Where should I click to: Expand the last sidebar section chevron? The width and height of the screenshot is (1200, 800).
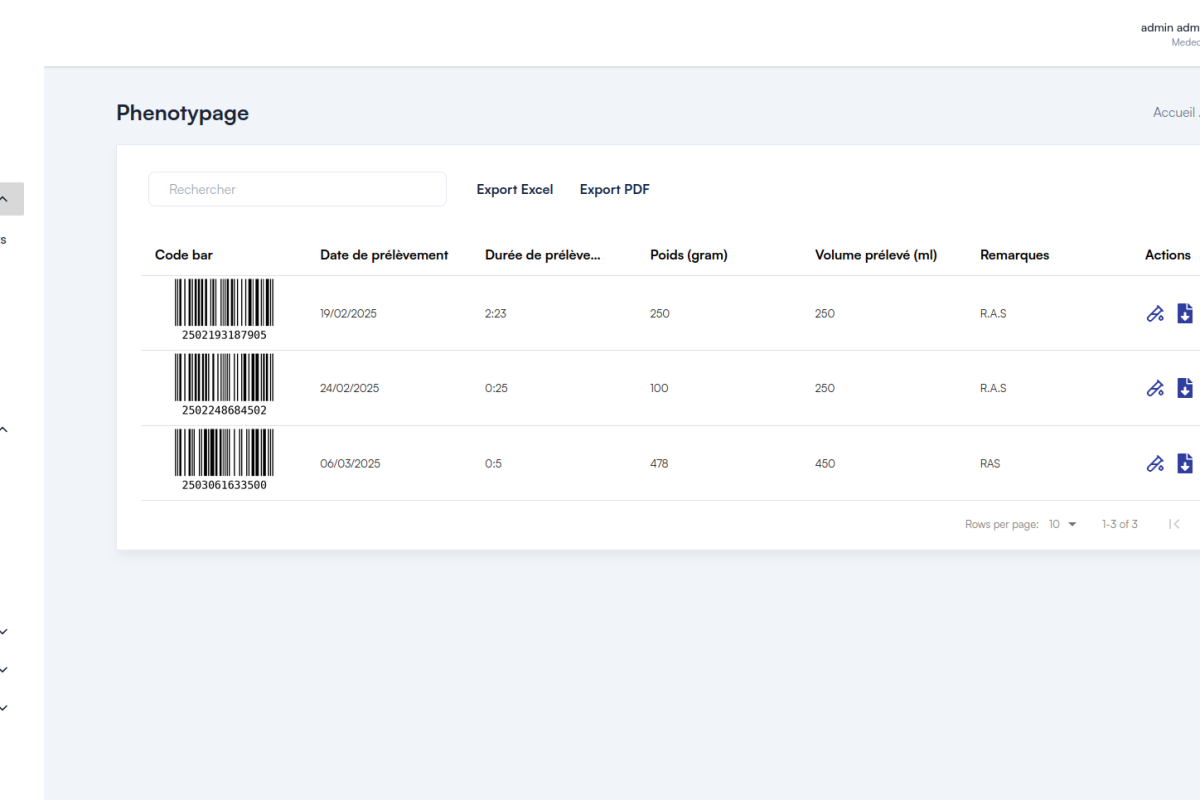coord(4,708)
